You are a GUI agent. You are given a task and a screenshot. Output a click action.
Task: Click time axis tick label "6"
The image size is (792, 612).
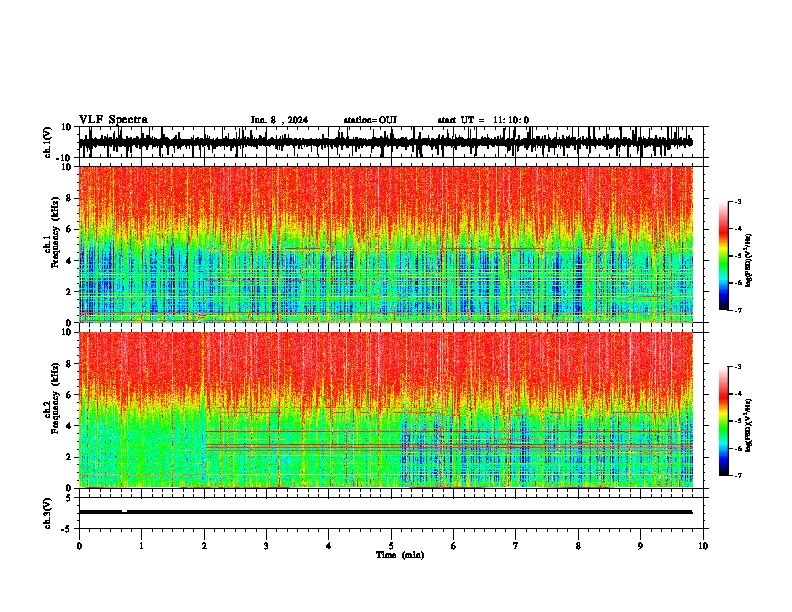pyautogui.click(x=454, y=545)
